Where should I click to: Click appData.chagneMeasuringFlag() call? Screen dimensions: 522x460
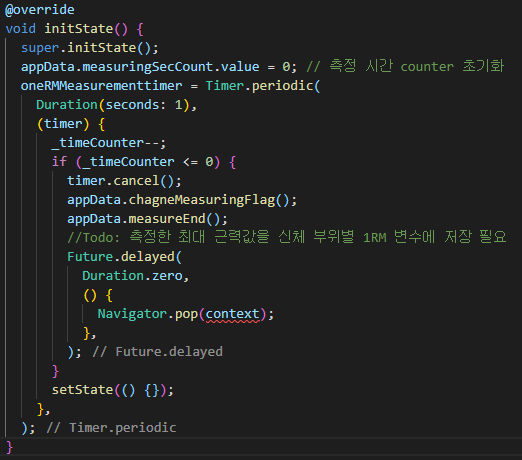(x=182, y=200)
